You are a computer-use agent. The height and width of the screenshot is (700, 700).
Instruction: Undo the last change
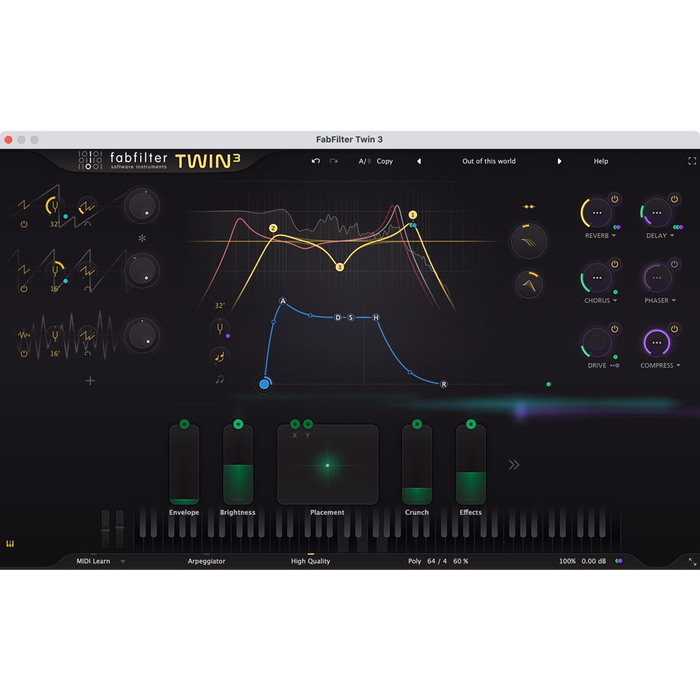tap(316, 161)
